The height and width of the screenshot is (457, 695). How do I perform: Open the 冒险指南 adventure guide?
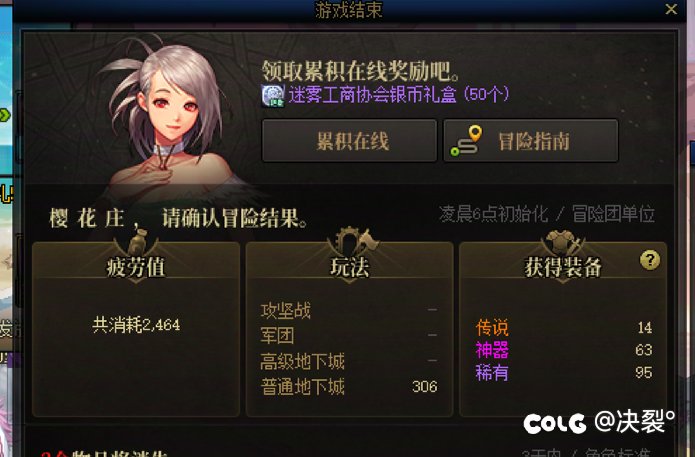[531, 141]
